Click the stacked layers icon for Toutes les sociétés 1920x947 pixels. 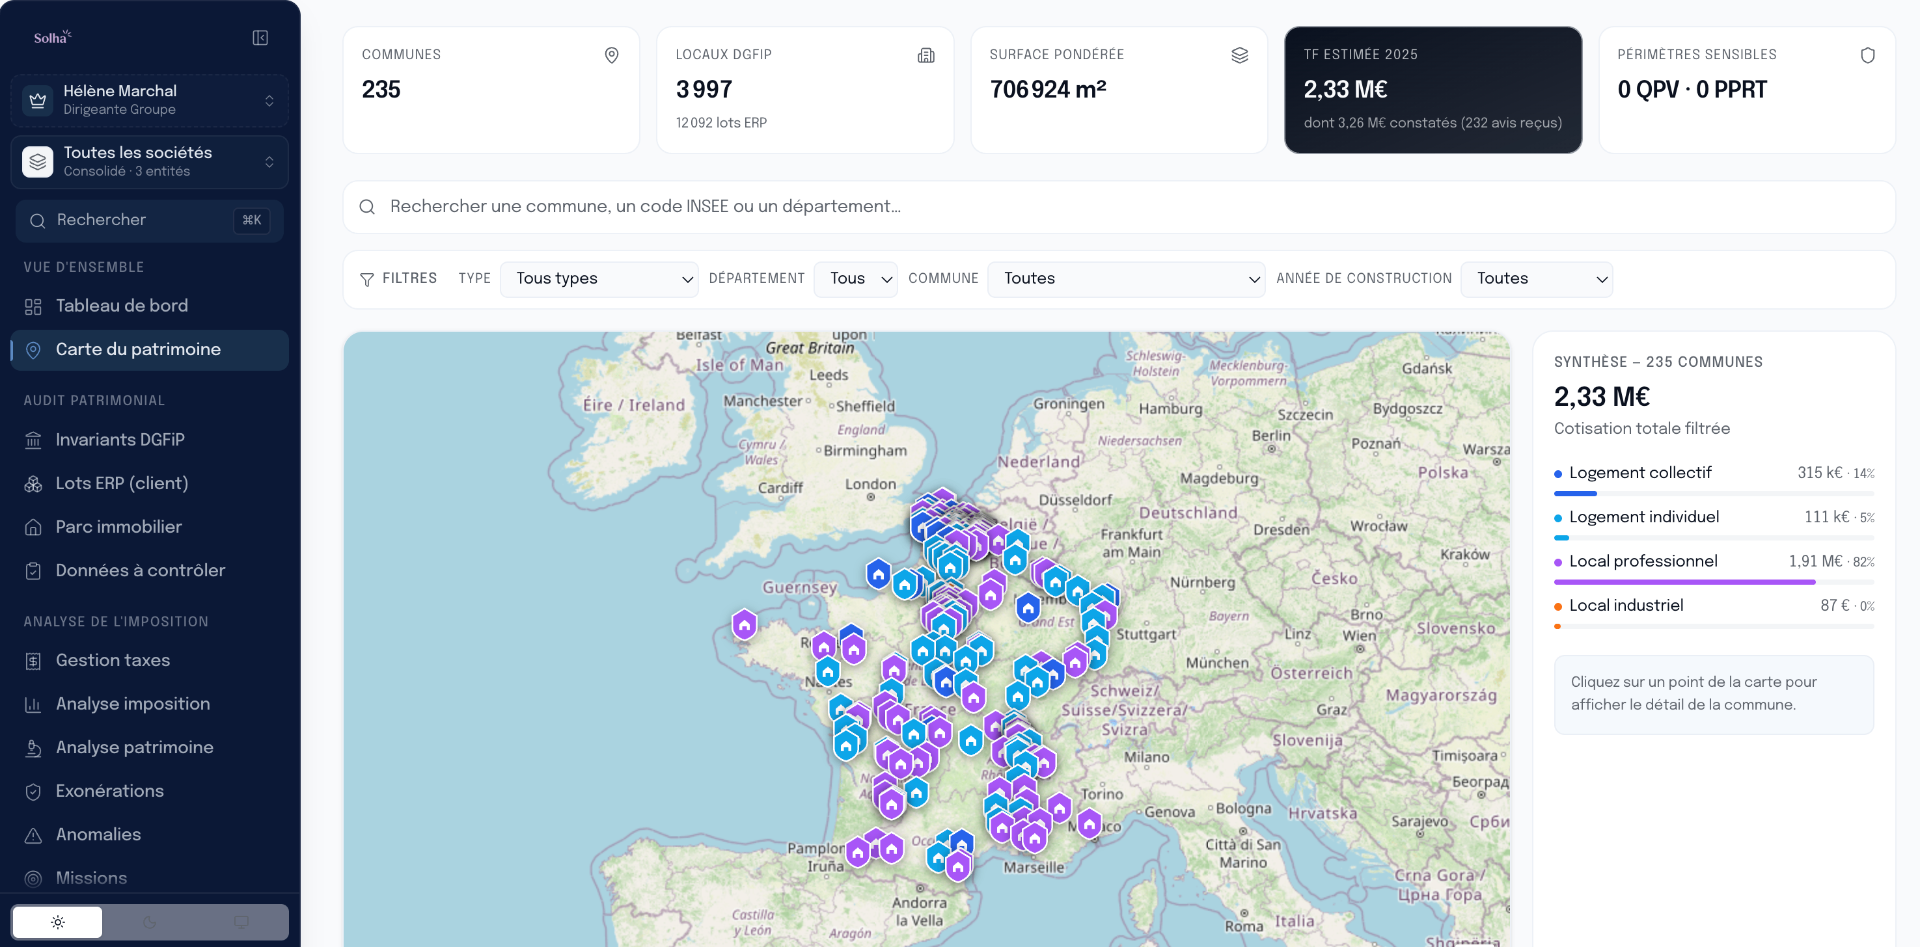pyautogui.click(x=38, y=162)
